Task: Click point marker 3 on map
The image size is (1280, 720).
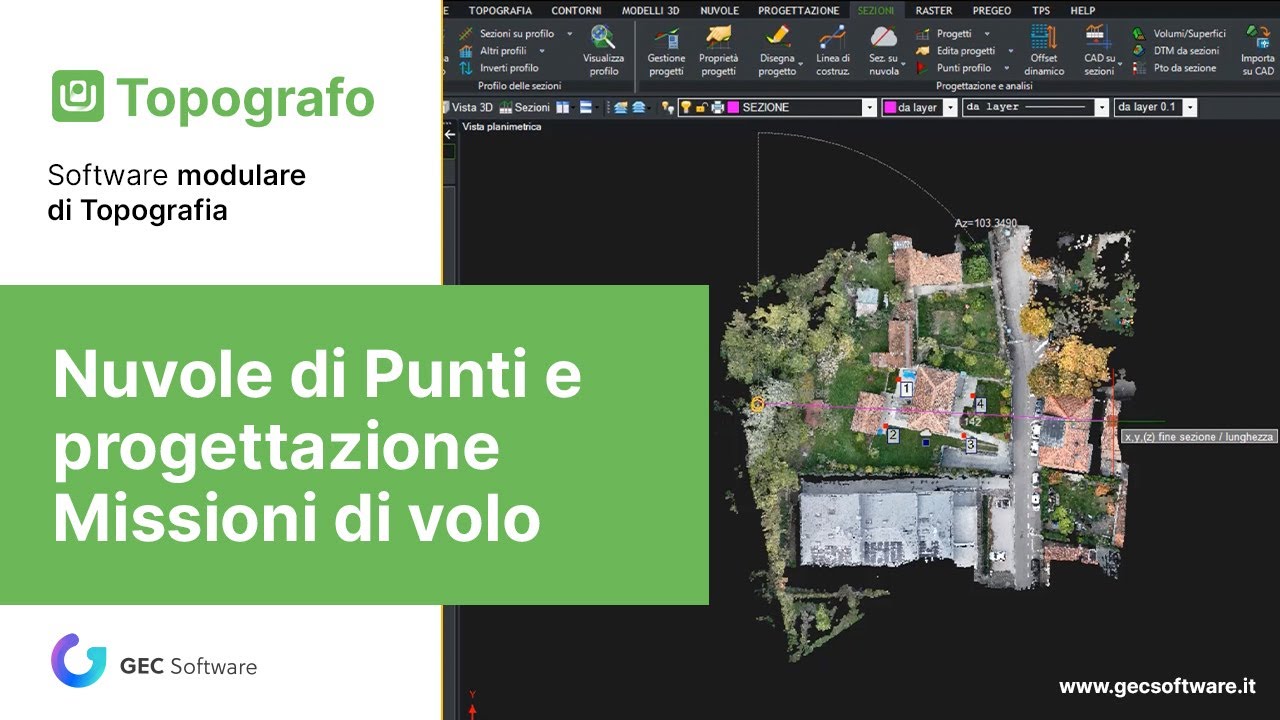Action: point(970,445)
